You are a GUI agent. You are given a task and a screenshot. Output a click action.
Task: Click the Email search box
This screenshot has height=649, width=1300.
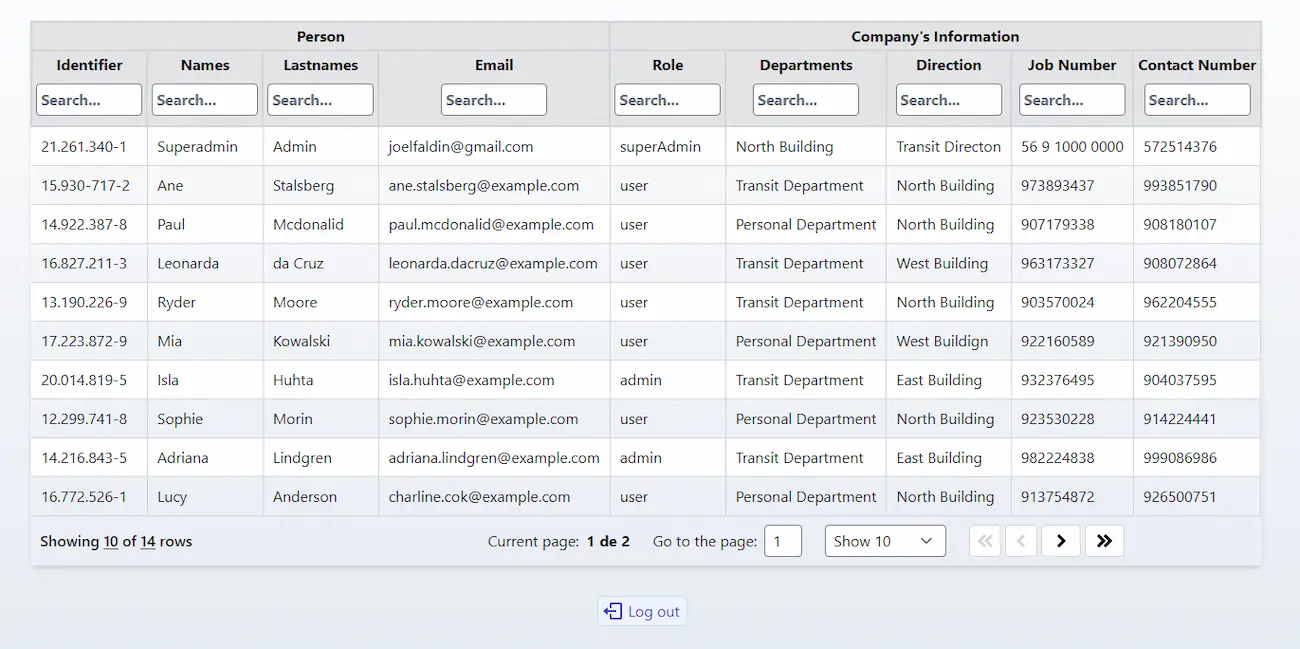(493, 99)
